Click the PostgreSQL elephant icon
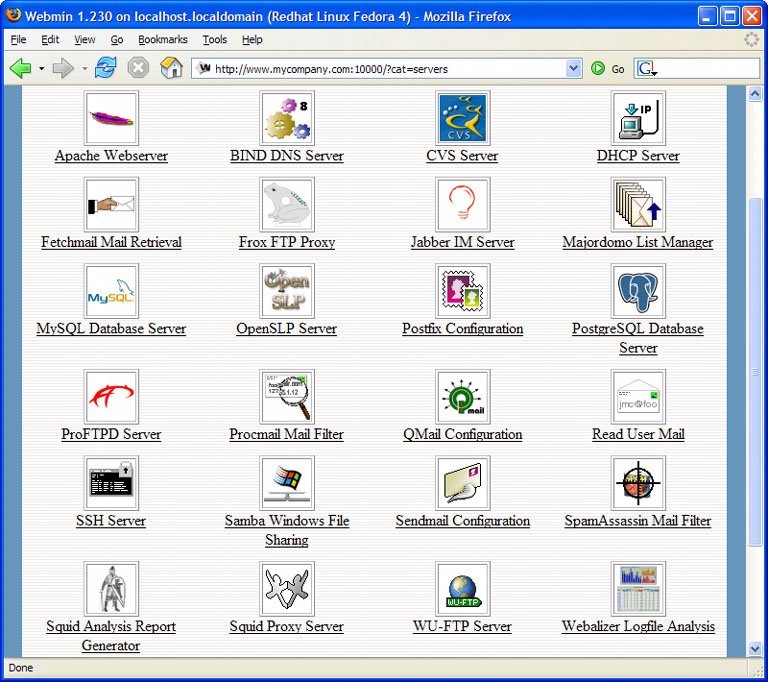Screen dimensions: 768x682 (638, 291)
